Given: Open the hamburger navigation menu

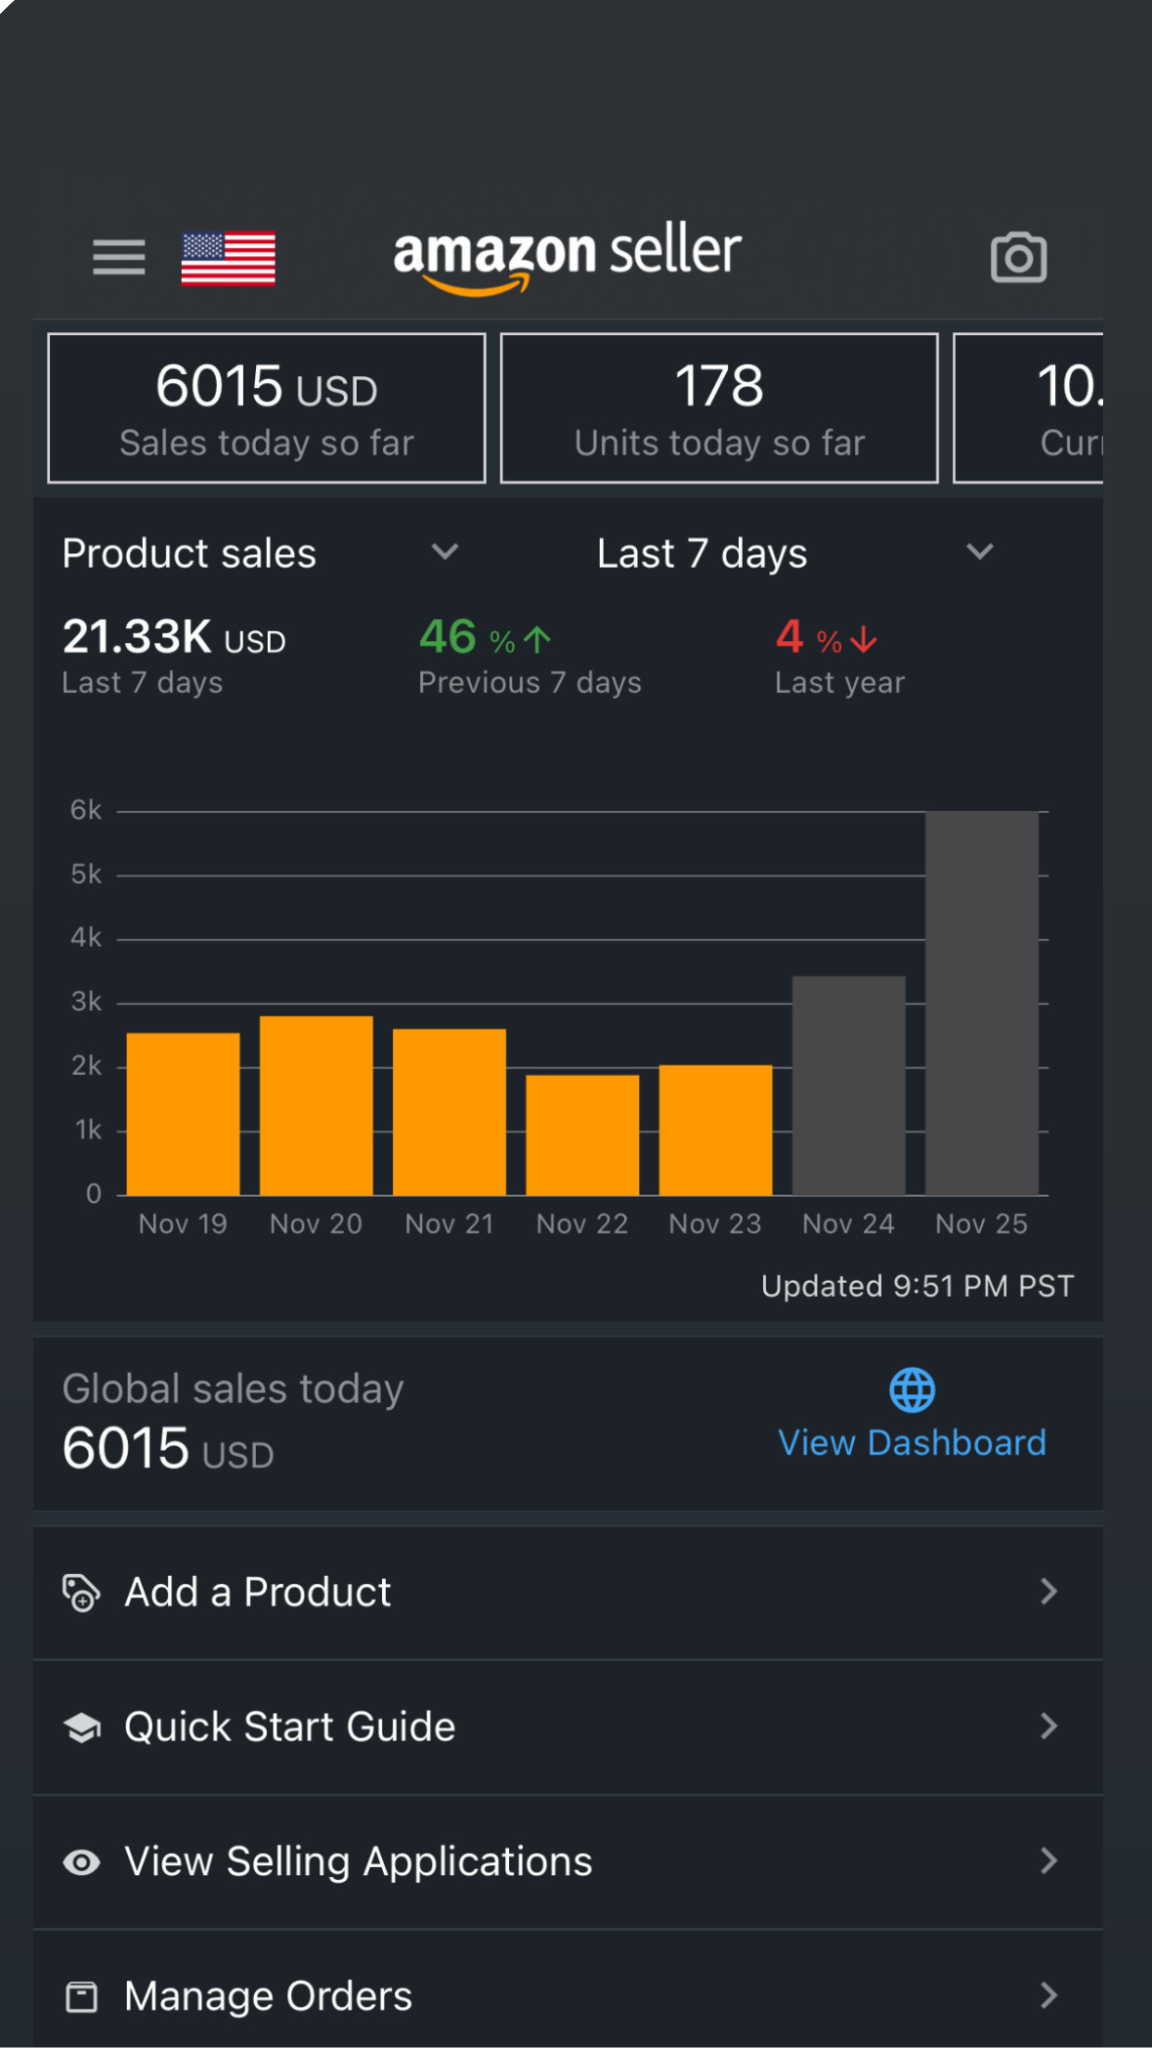Looking at the screenshot, I should [x=119, y=257].
